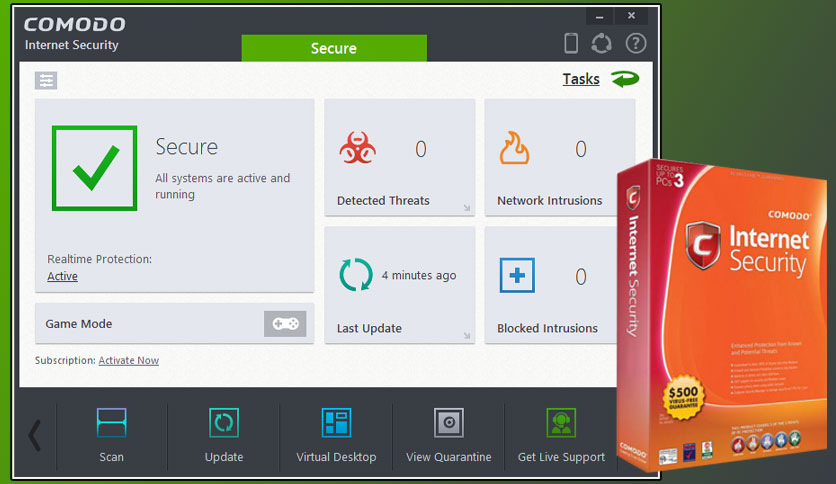Click 'All systems are active and running' text
836x484 pixels.
(223, 186)
